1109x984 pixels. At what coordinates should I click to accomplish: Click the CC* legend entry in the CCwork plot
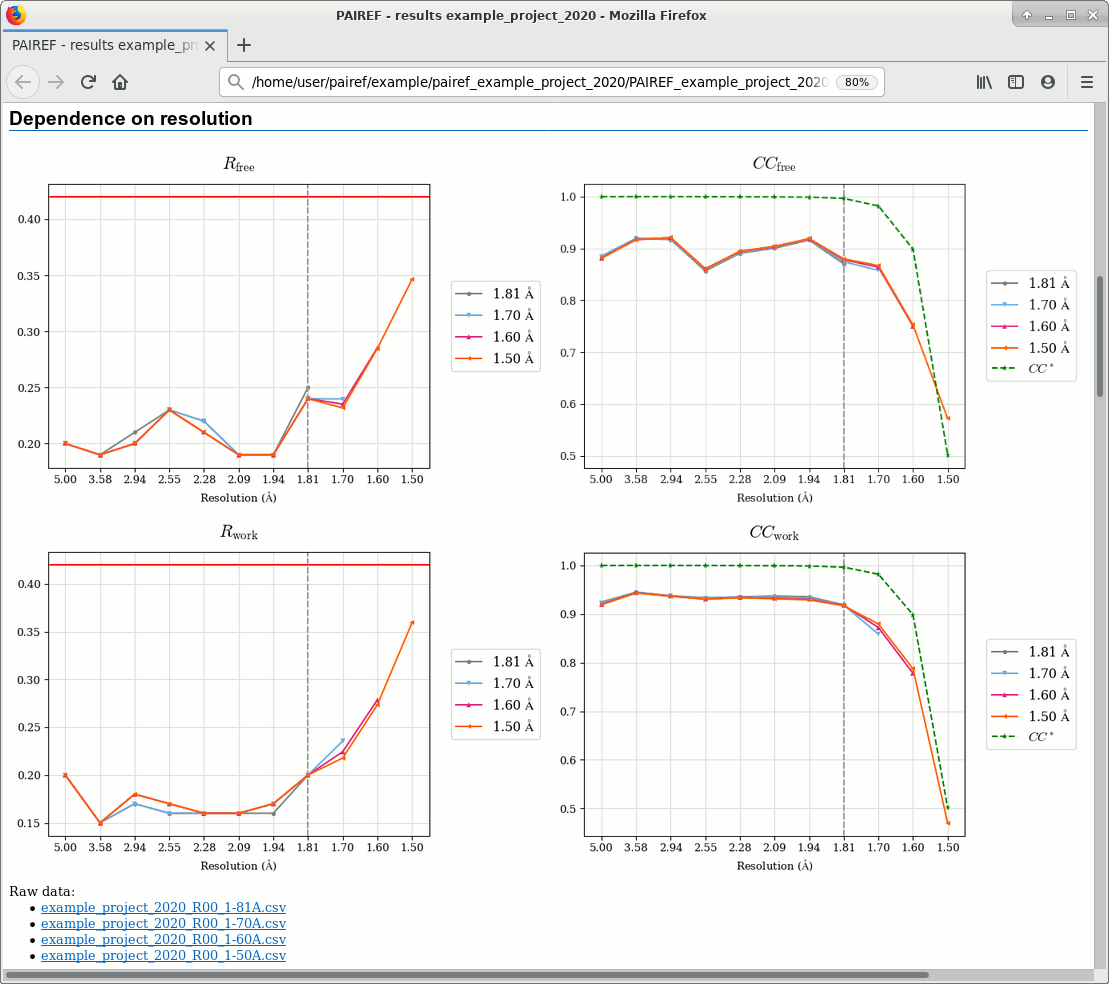(1023, 737)
